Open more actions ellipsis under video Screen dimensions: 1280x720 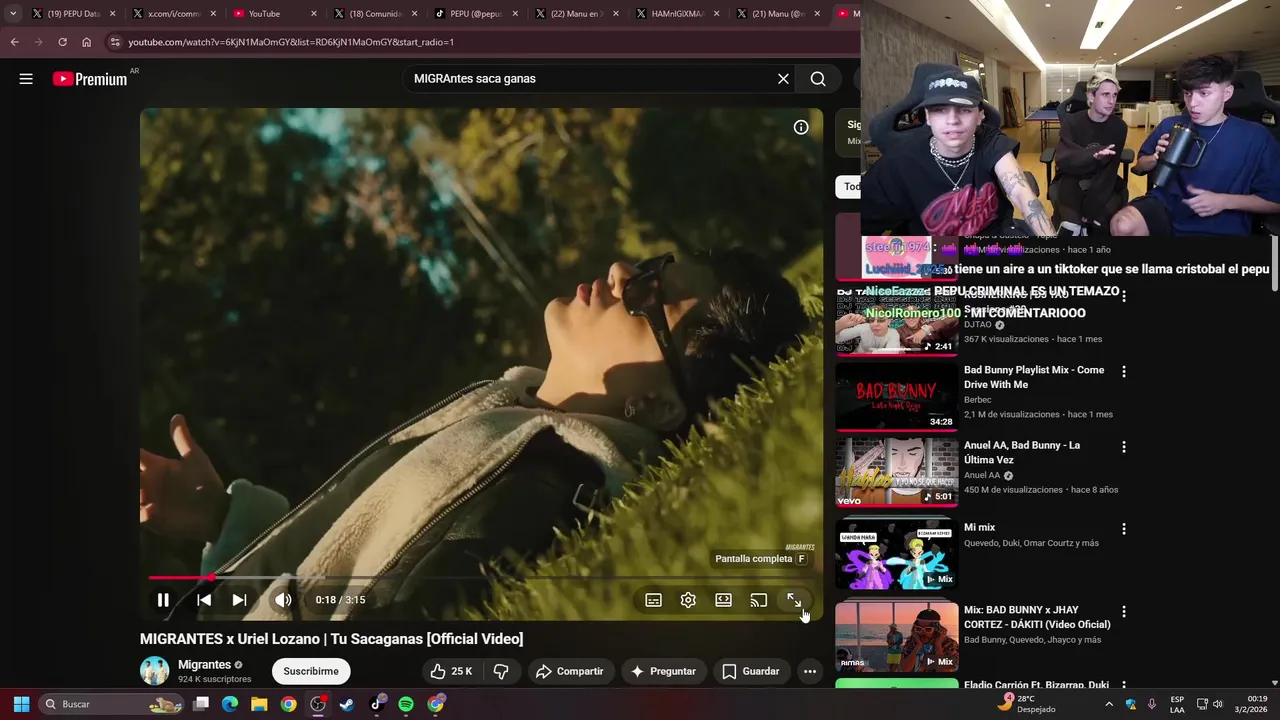810,671
